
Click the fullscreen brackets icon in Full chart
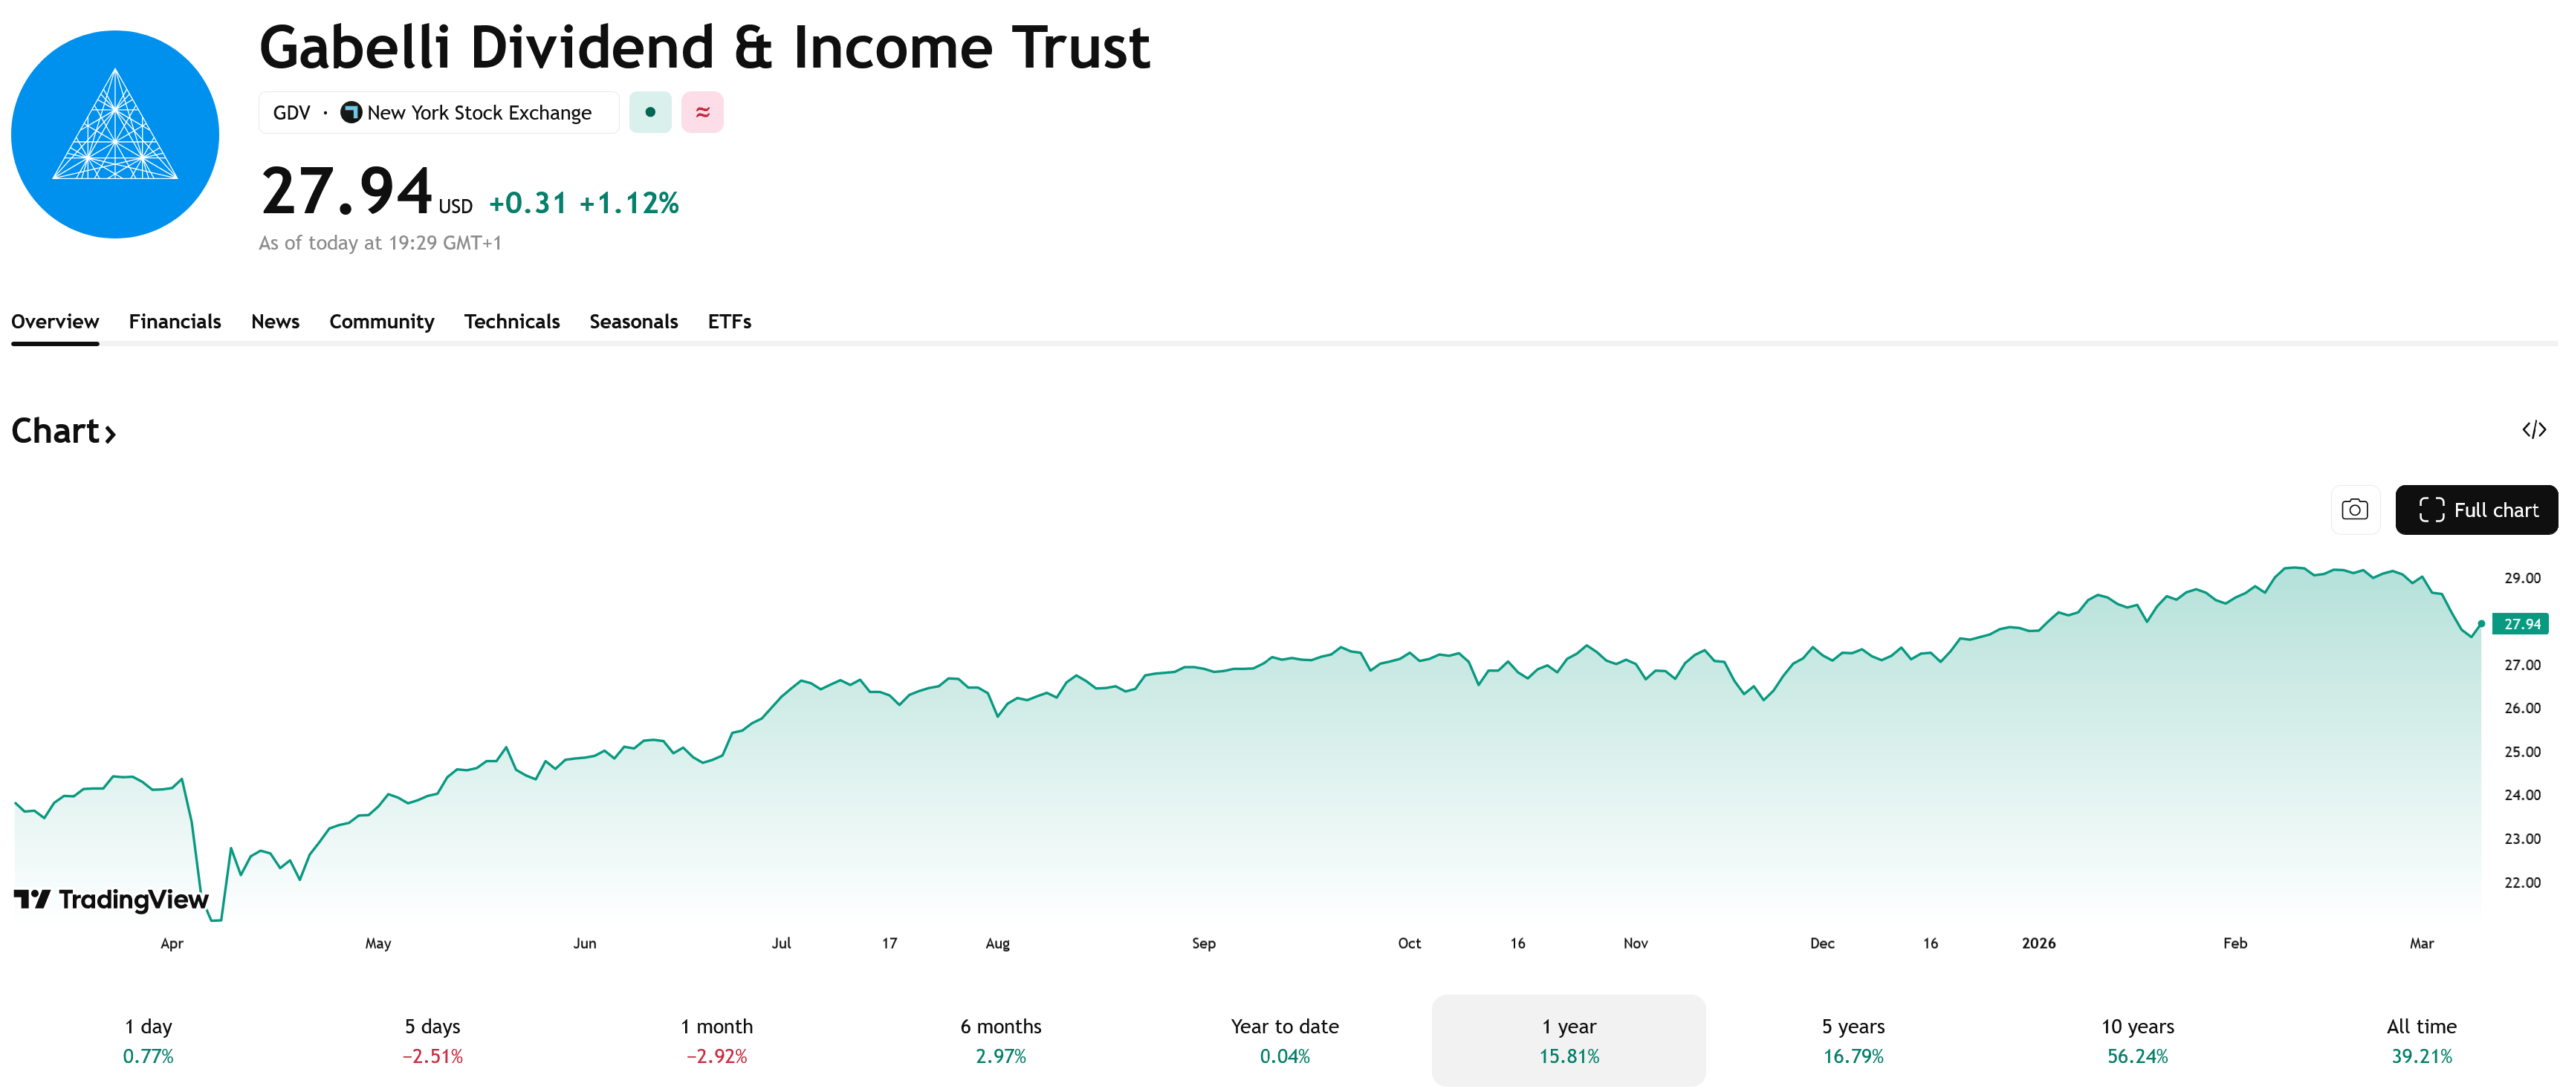click(2431, 510)
